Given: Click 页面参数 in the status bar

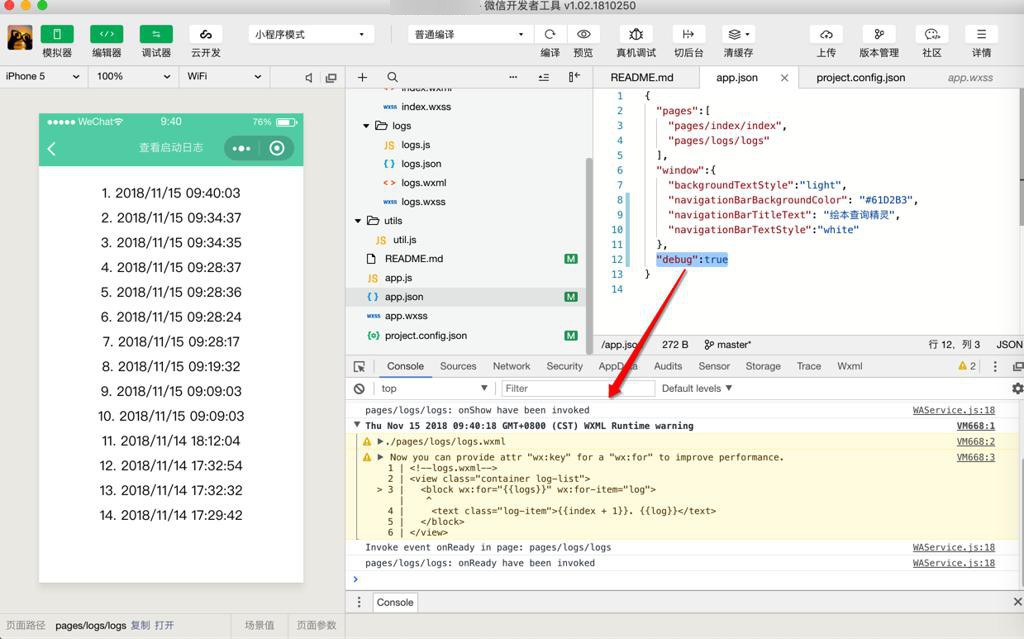Looking at the screenshot, I should click(316, 625).
